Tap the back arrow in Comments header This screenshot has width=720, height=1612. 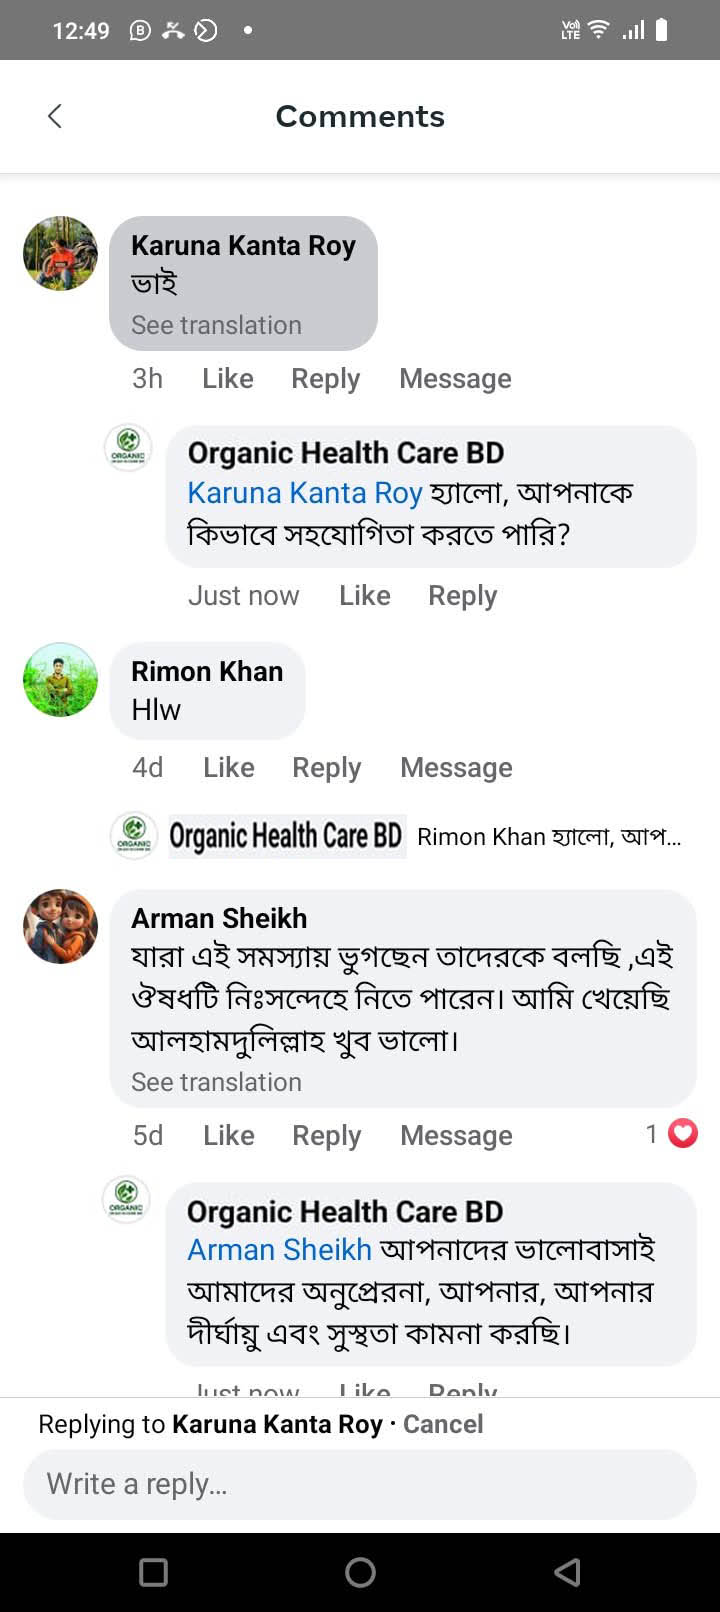(55, 116)
